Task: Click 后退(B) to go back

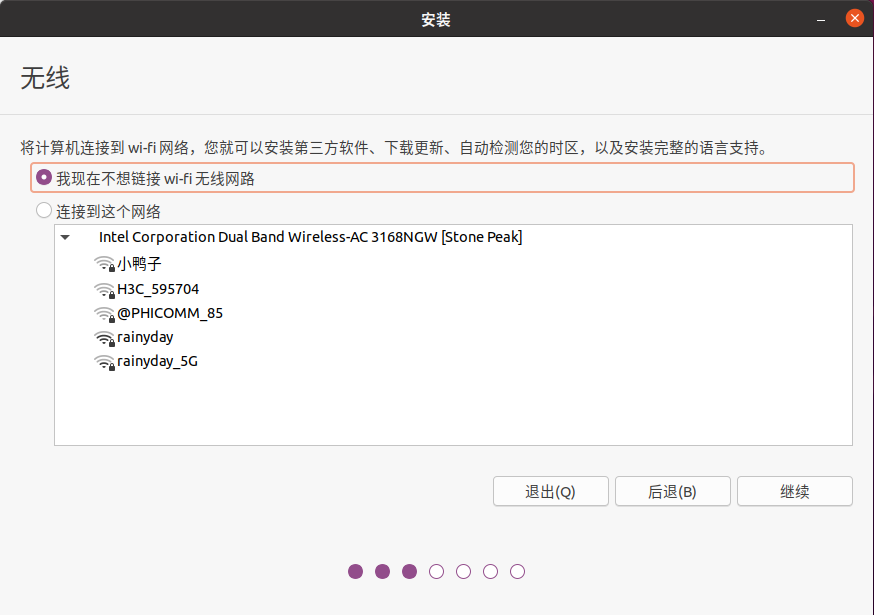Action: [672, 491]
